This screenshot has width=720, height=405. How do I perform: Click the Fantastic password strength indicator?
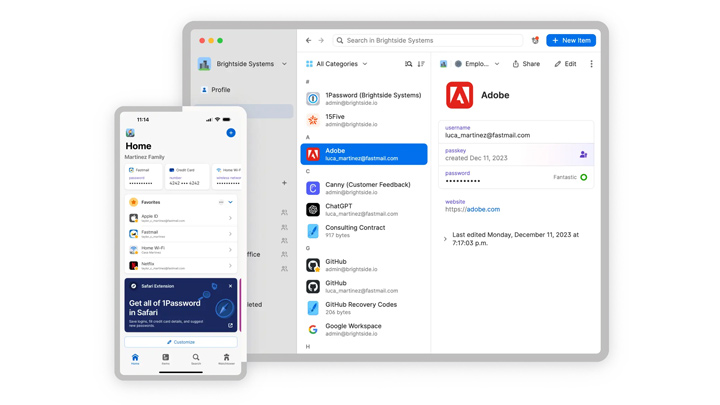coord(570,177)
